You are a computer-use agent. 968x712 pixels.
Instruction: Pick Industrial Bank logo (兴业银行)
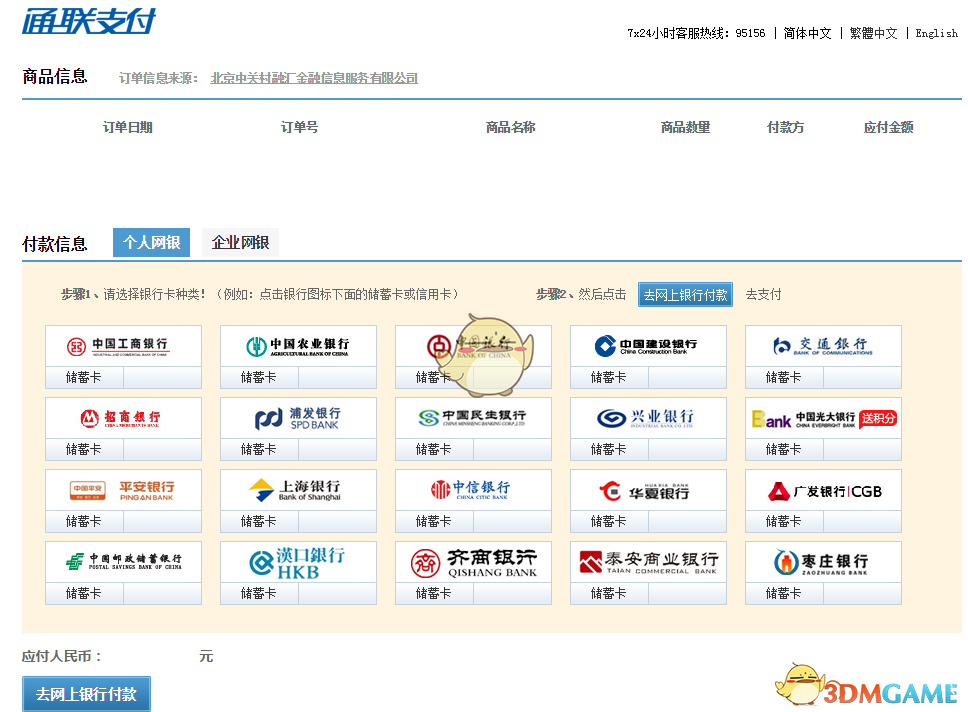pyautogui.click(x=648, y=418)
